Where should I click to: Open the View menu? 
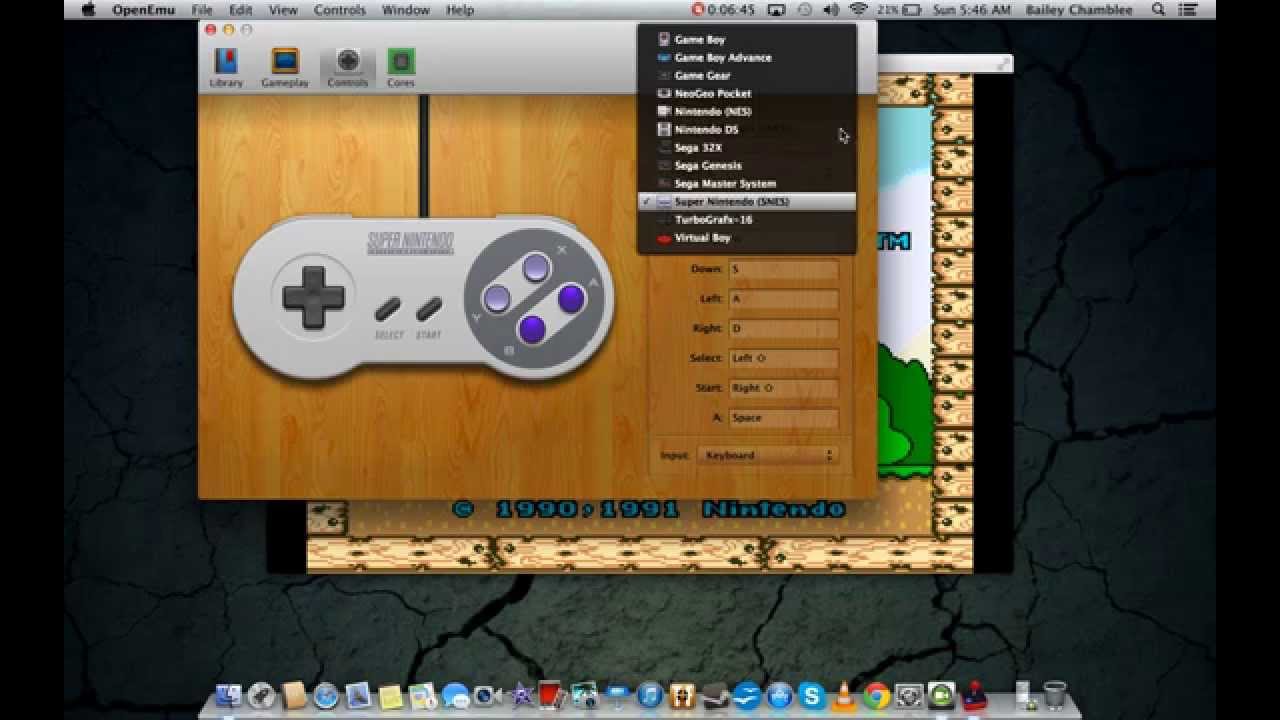(x=283, y=10)
